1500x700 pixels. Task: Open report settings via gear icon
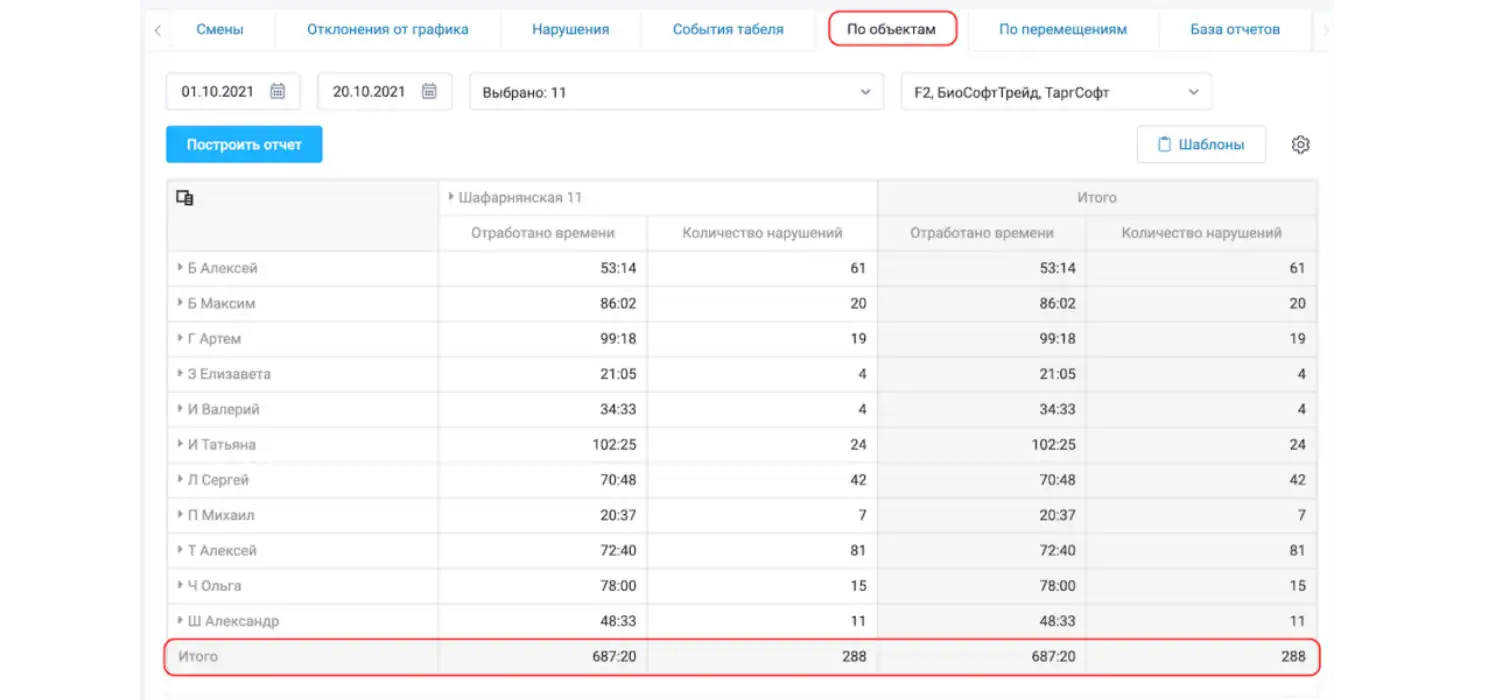click(x=1300, y=144)
